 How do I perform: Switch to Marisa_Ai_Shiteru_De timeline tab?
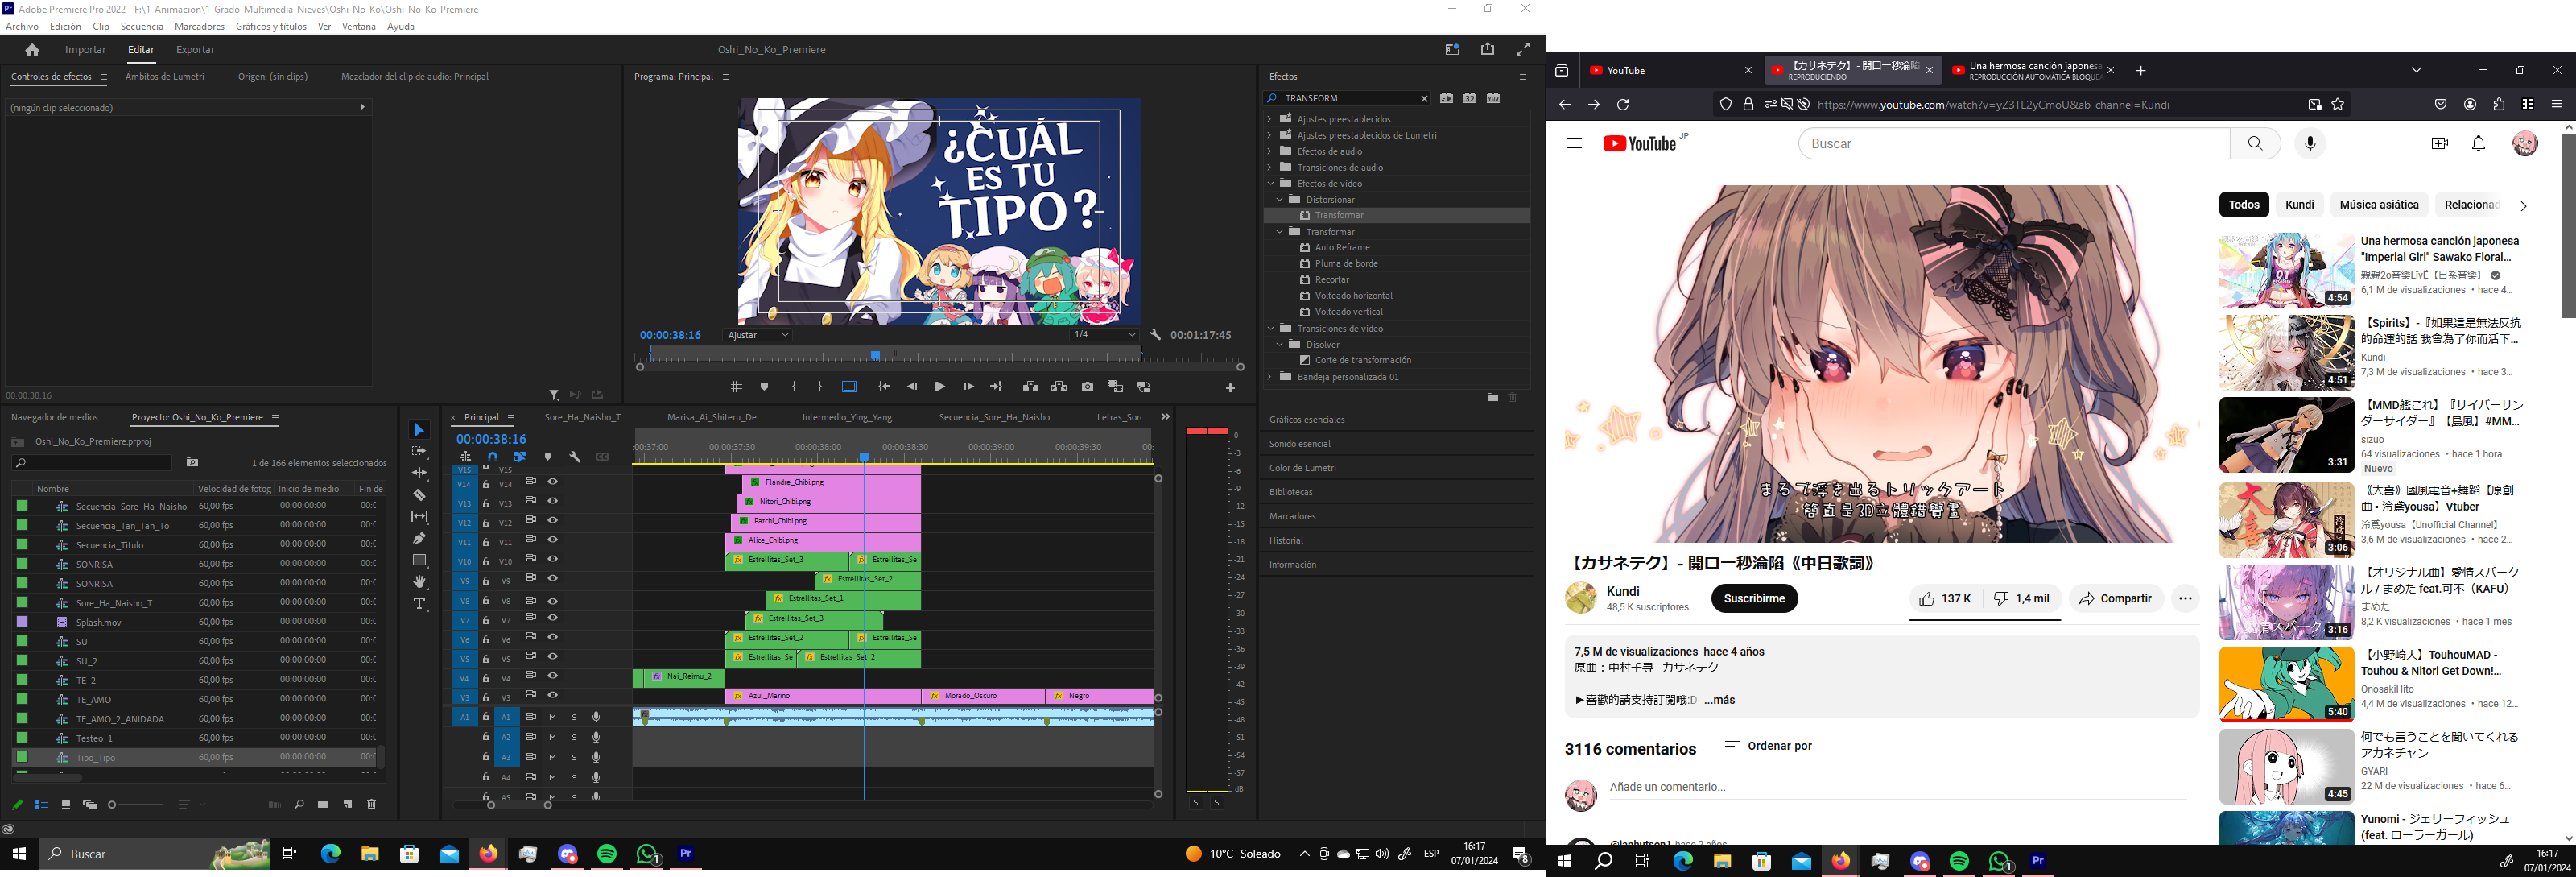tap(712, 417)
